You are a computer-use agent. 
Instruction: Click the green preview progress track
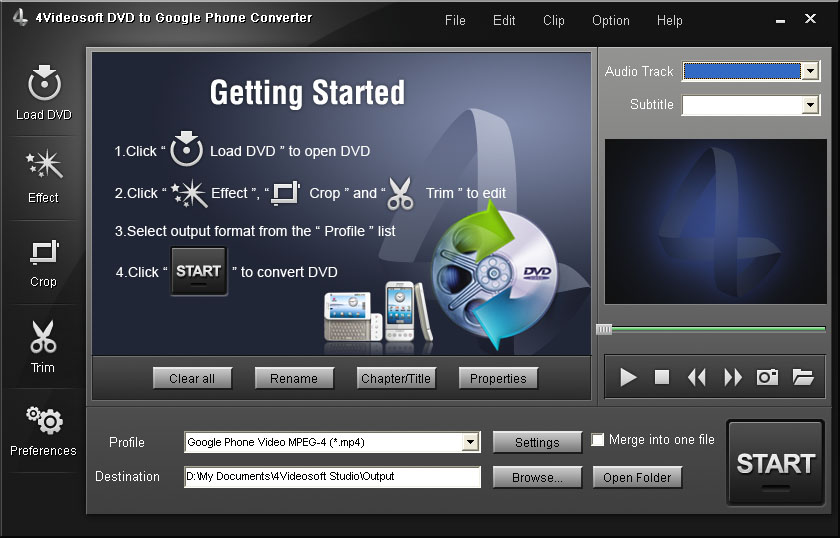718,329
